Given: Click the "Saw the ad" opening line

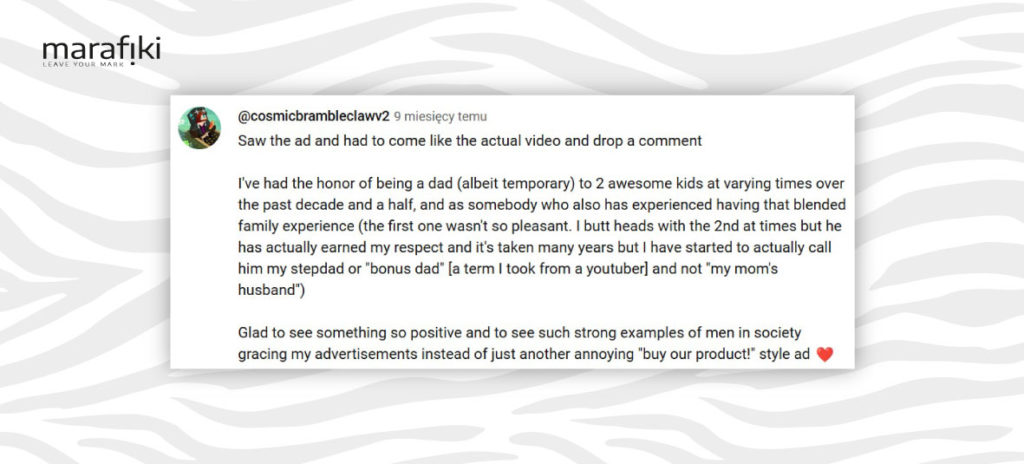Looking at the screenshot, I should coord(470,141).
